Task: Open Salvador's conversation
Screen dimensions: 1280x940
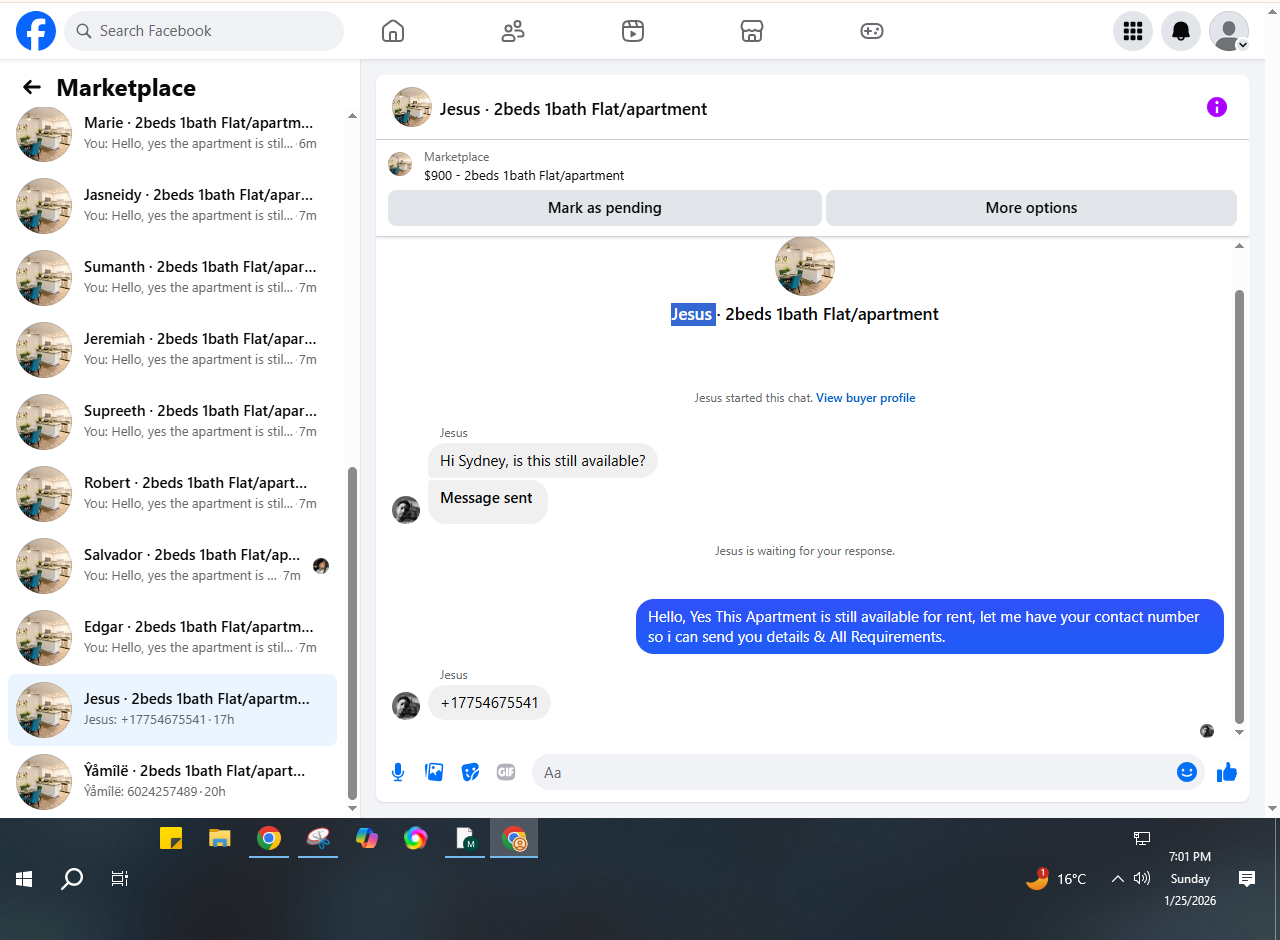Action: tap(172, 566)
